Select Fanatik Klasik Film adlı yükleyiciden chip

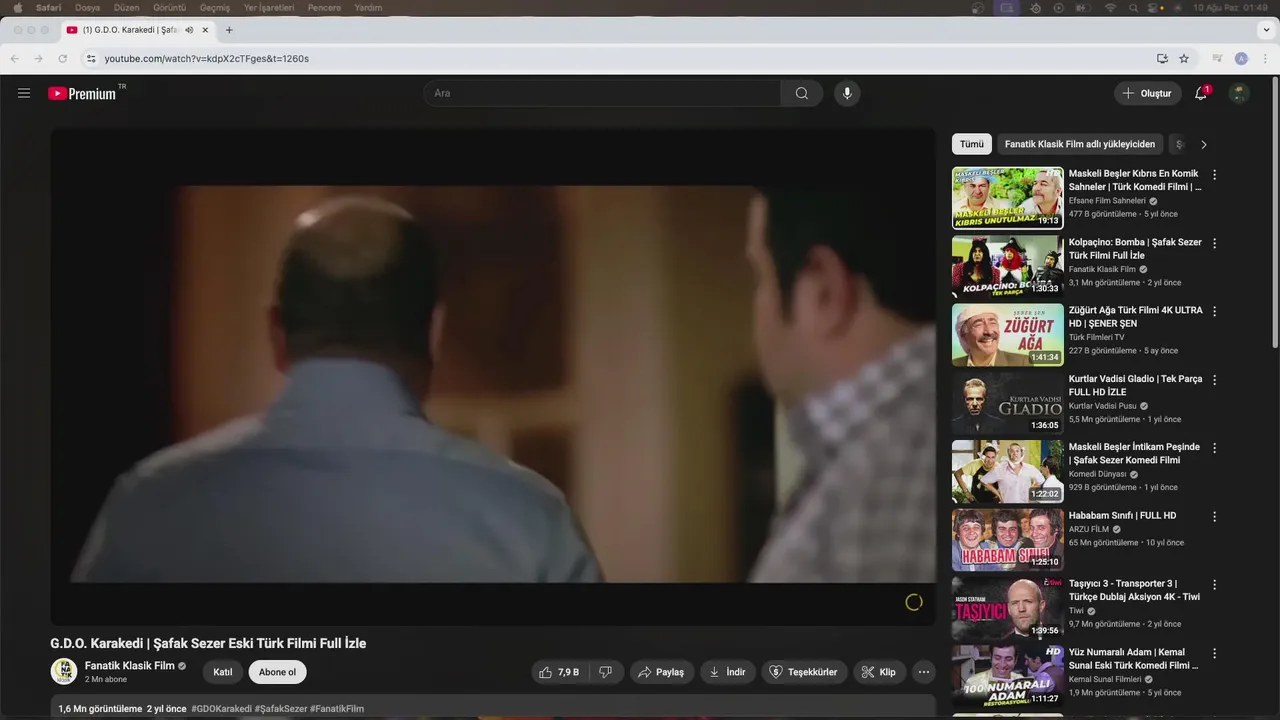(x=1080, y=144)
